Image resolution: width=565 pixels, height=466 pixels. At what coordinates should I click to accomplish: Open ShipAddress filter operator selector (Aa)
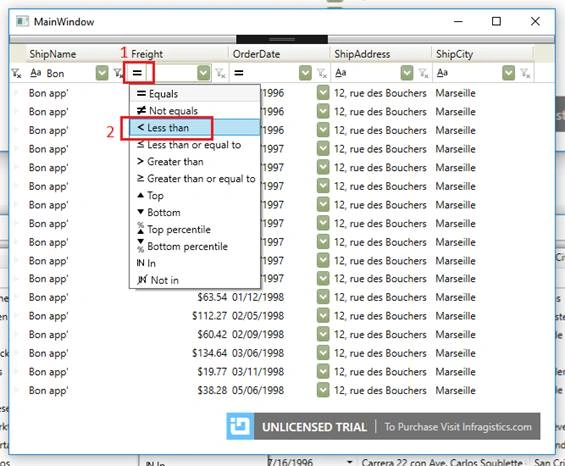[x=341, y=73]
